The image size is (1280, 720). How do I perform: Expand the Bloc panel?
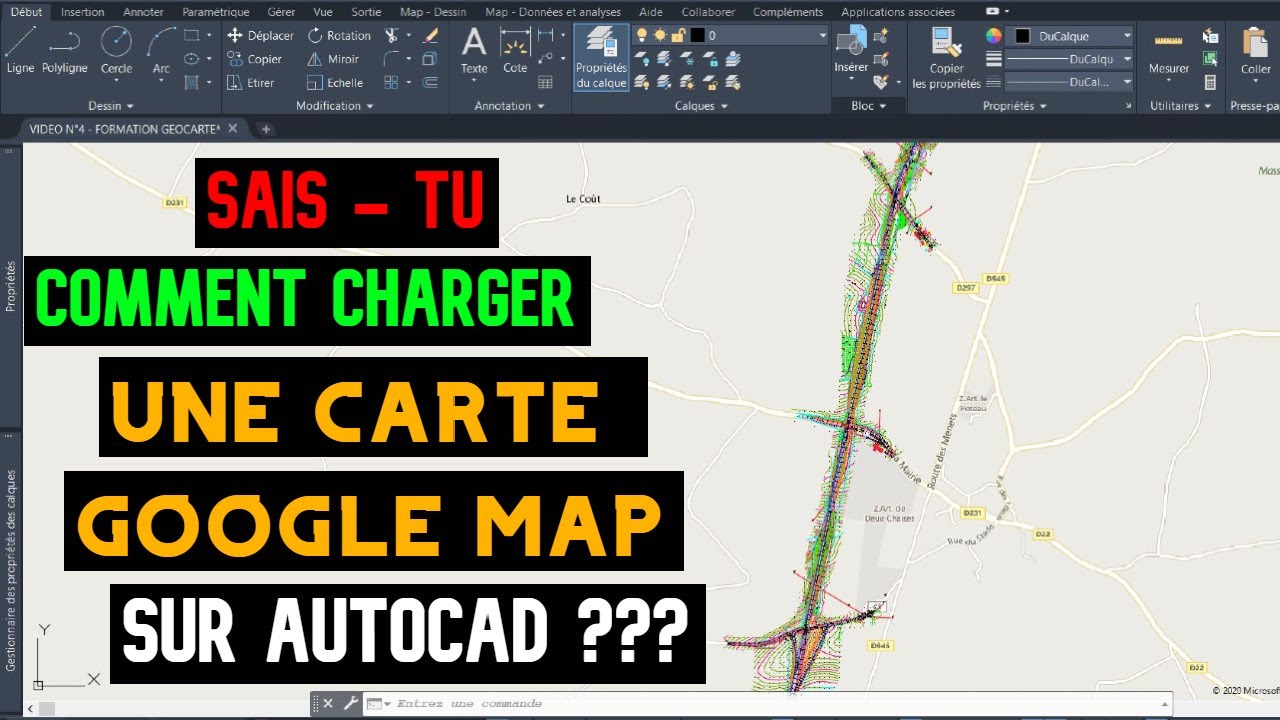point(868,106)
